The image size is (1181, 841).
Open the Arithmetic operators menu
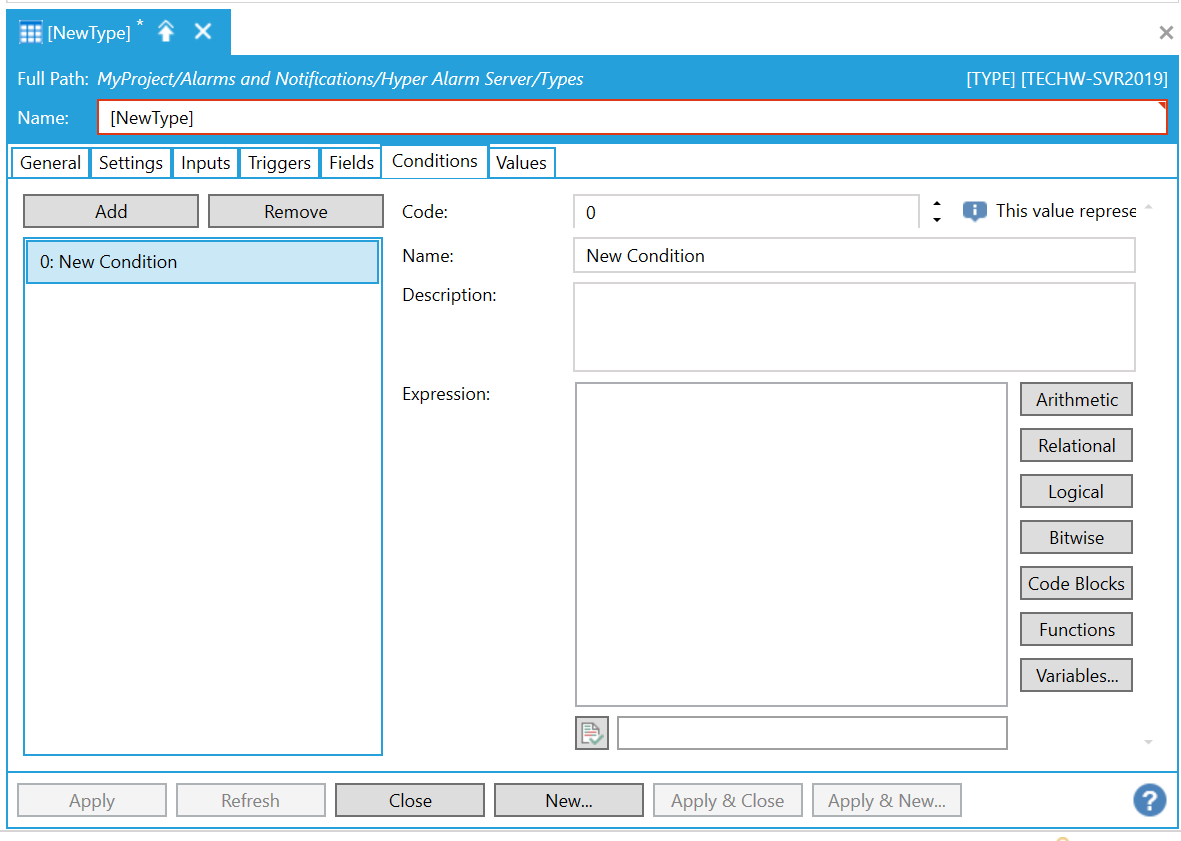point(1076,399)
